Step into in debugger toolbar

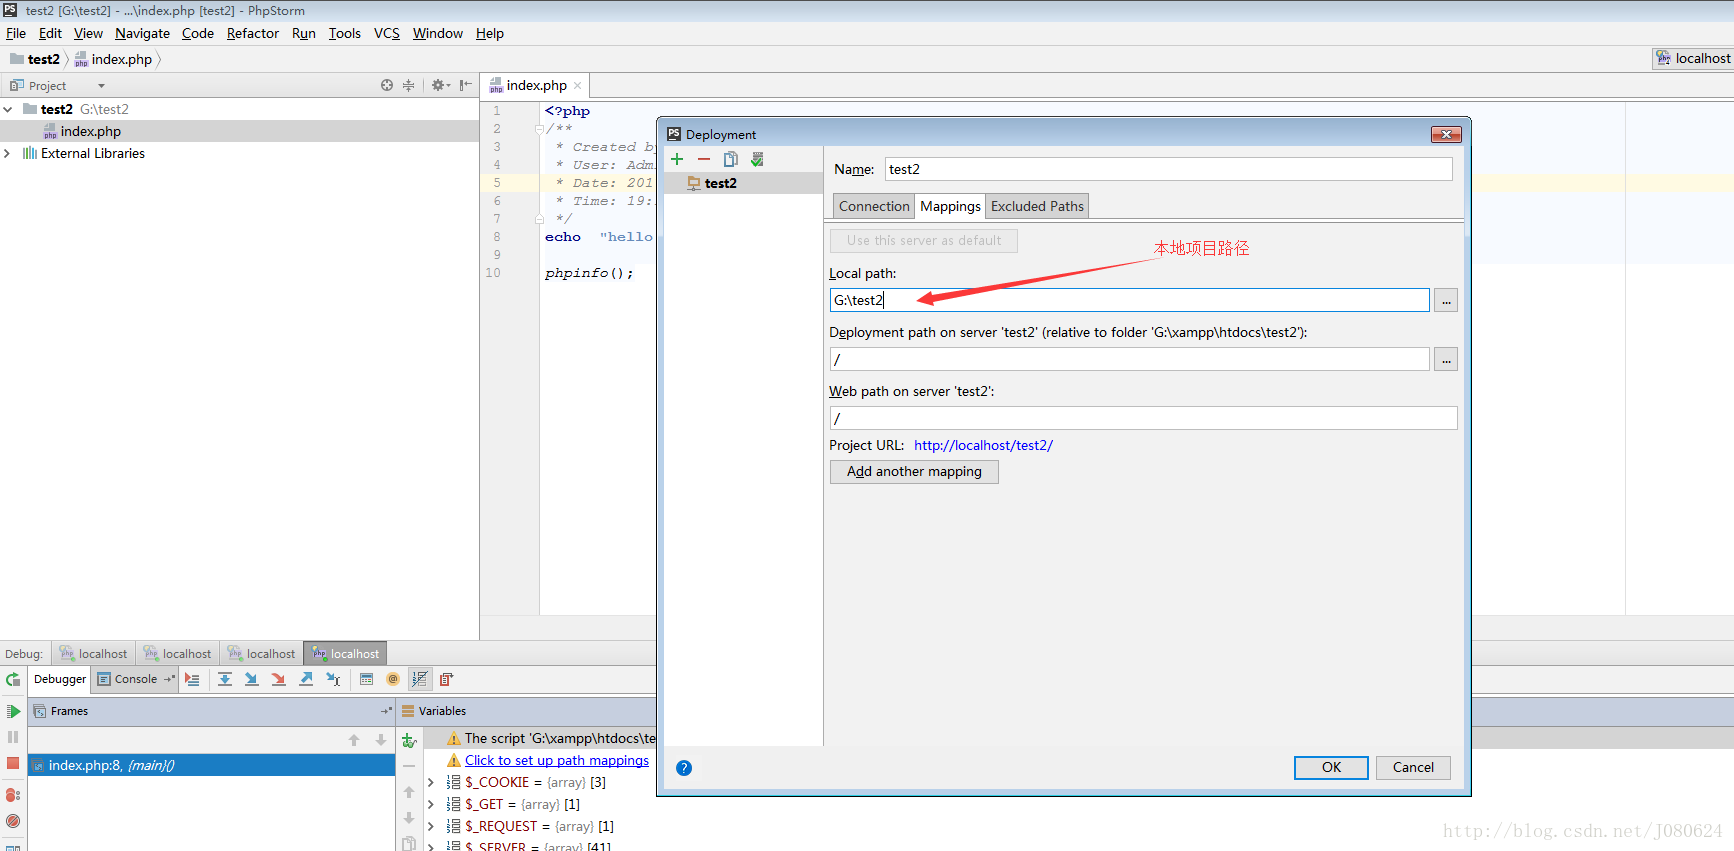coord(252,680)
